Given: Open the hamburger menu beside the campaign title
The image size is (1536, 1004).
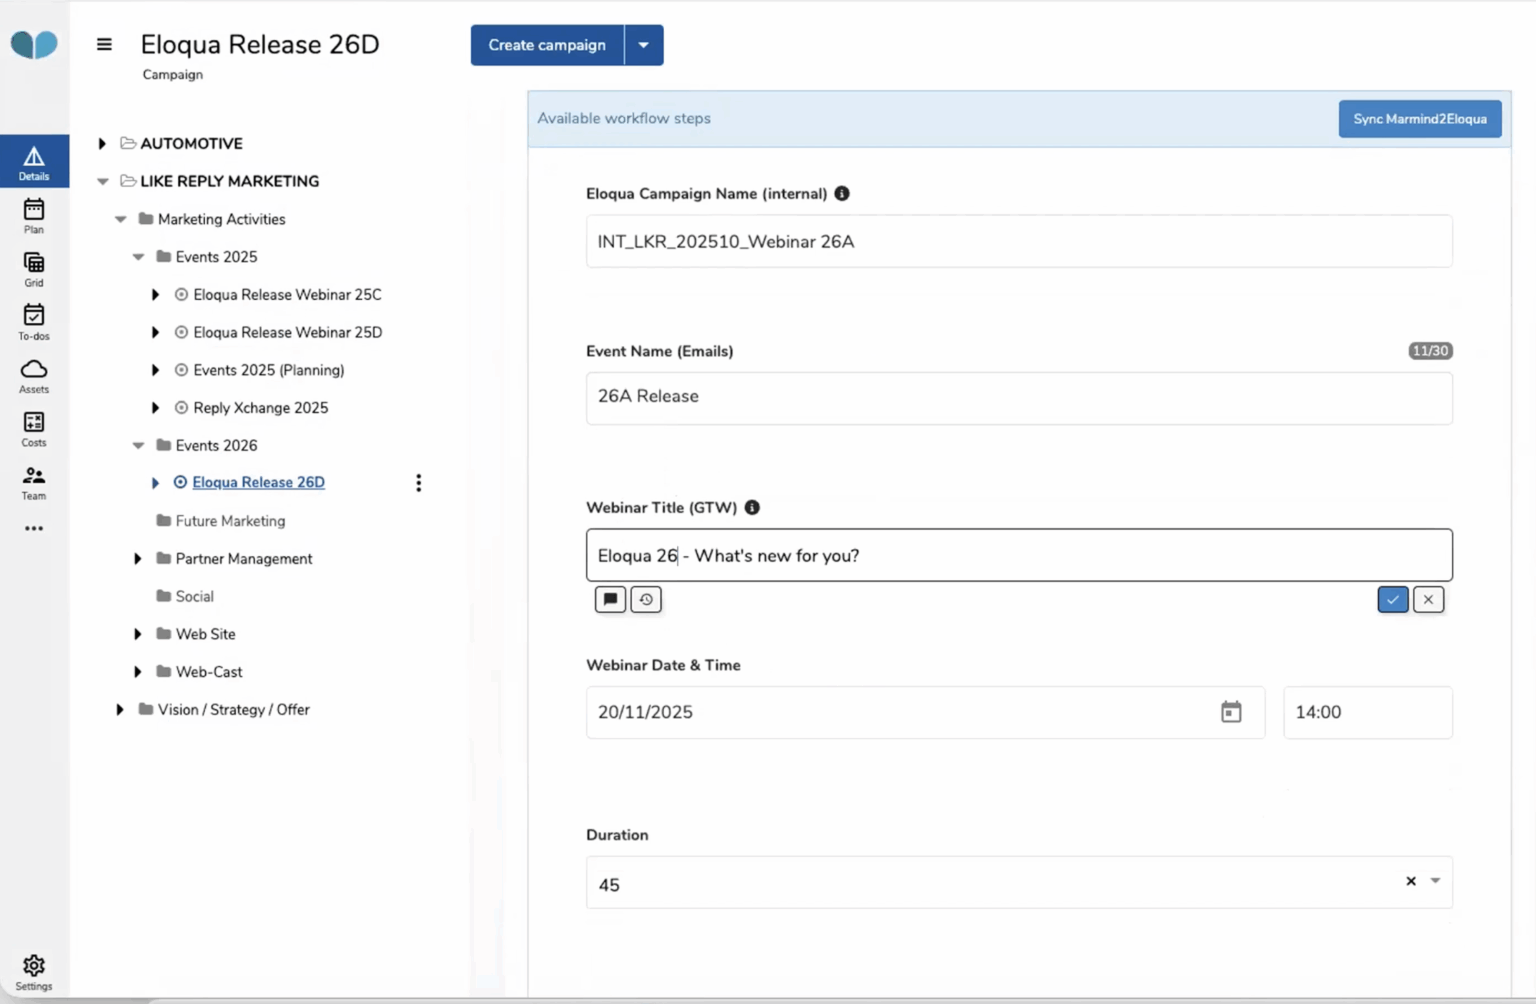Looking at the screenshot, I should pos(104,44).
